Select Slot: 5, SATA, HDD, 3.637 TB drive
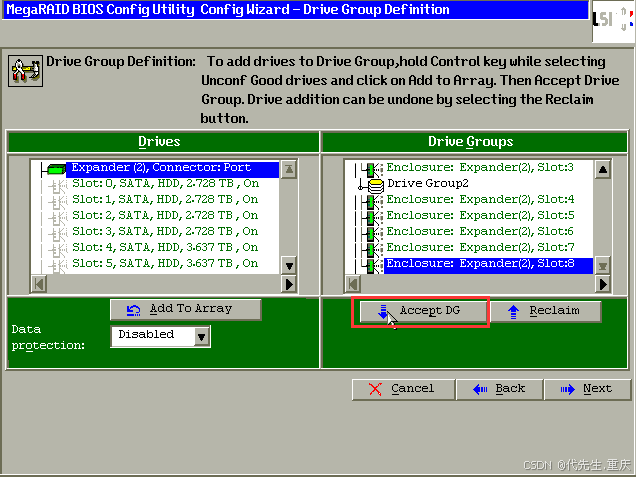 [x=165, y=263]
